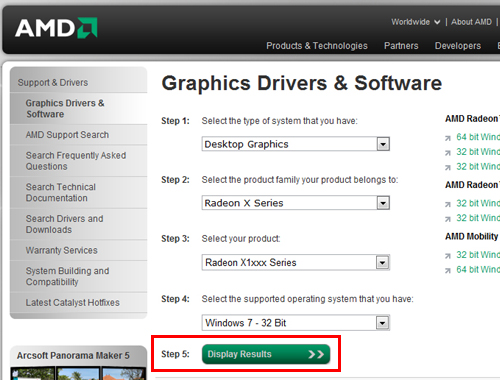Click last 64 bit Windows link under AMD Mobility

coord(478,269)
